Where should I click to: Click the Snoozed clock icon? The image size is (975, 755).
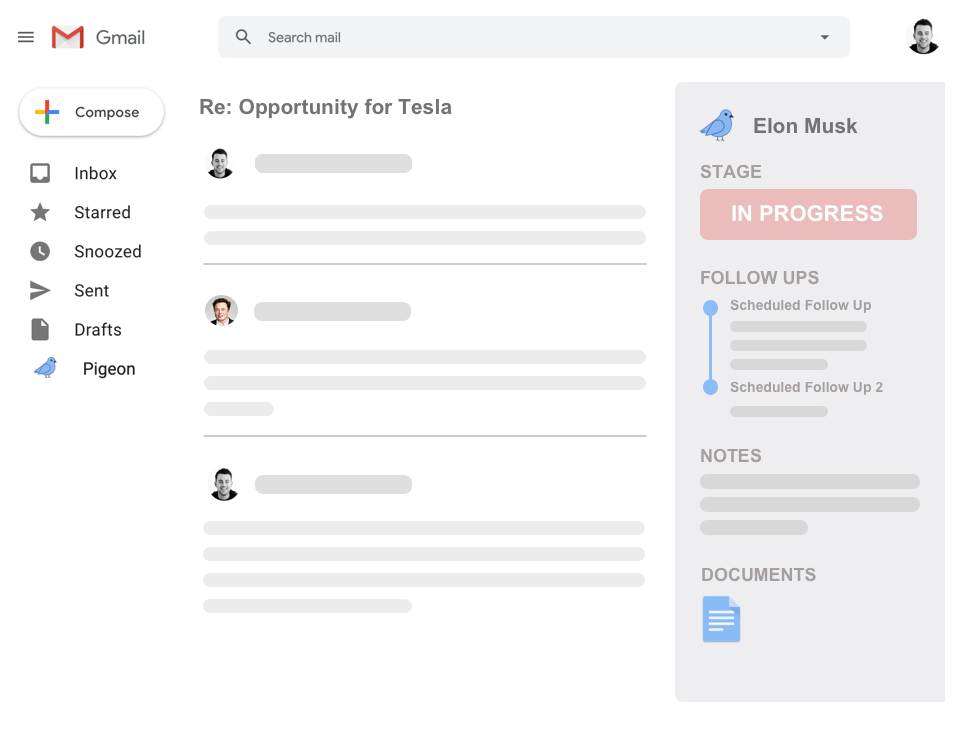pyautogui.click(x=40, y=251)
